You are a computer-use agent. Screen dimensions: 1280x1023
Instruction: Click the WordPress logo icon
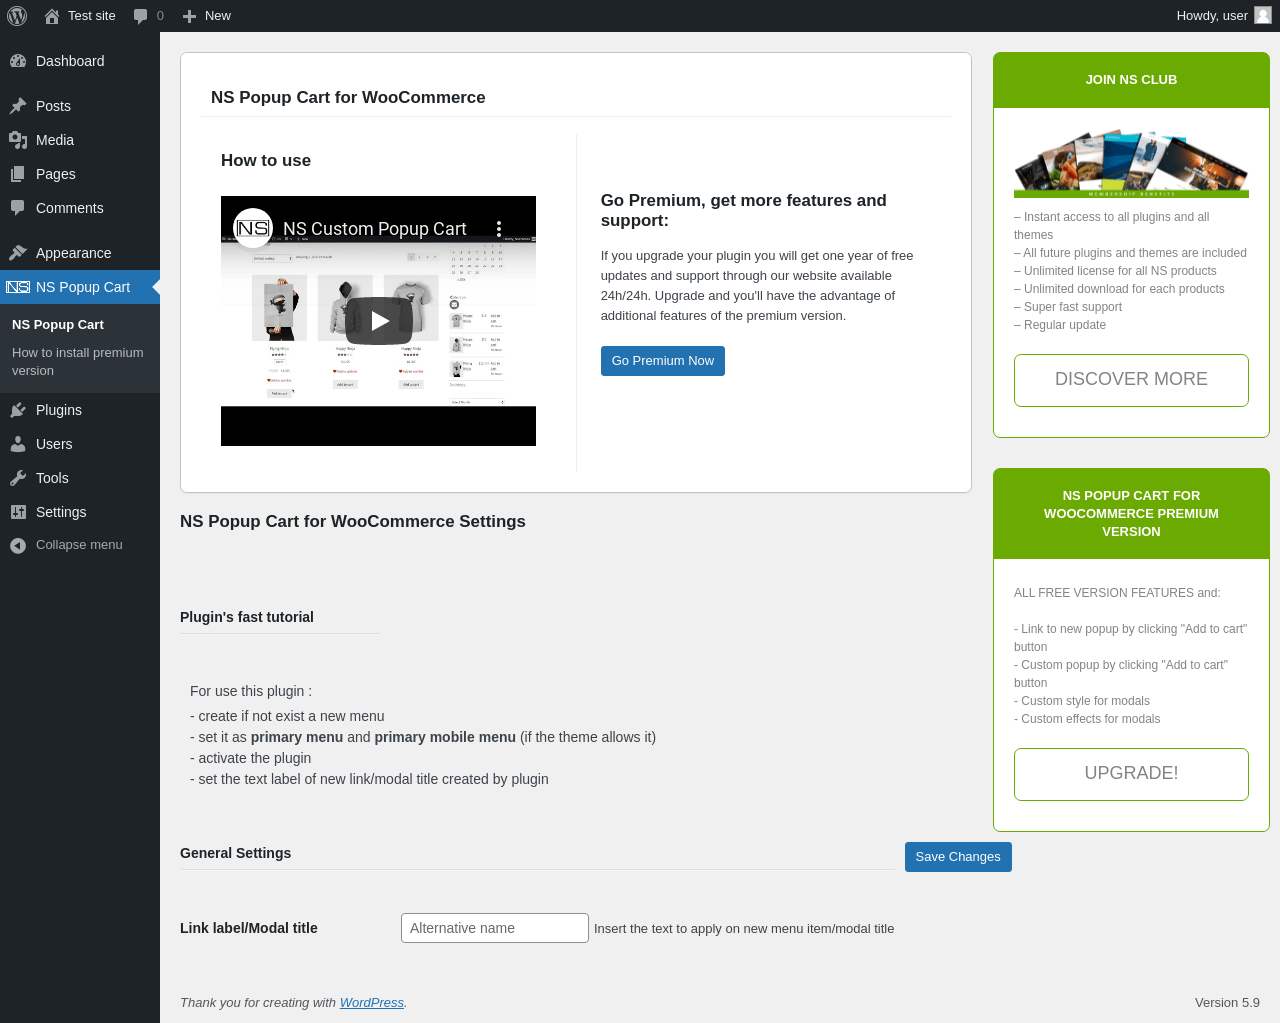coord(17,16)
